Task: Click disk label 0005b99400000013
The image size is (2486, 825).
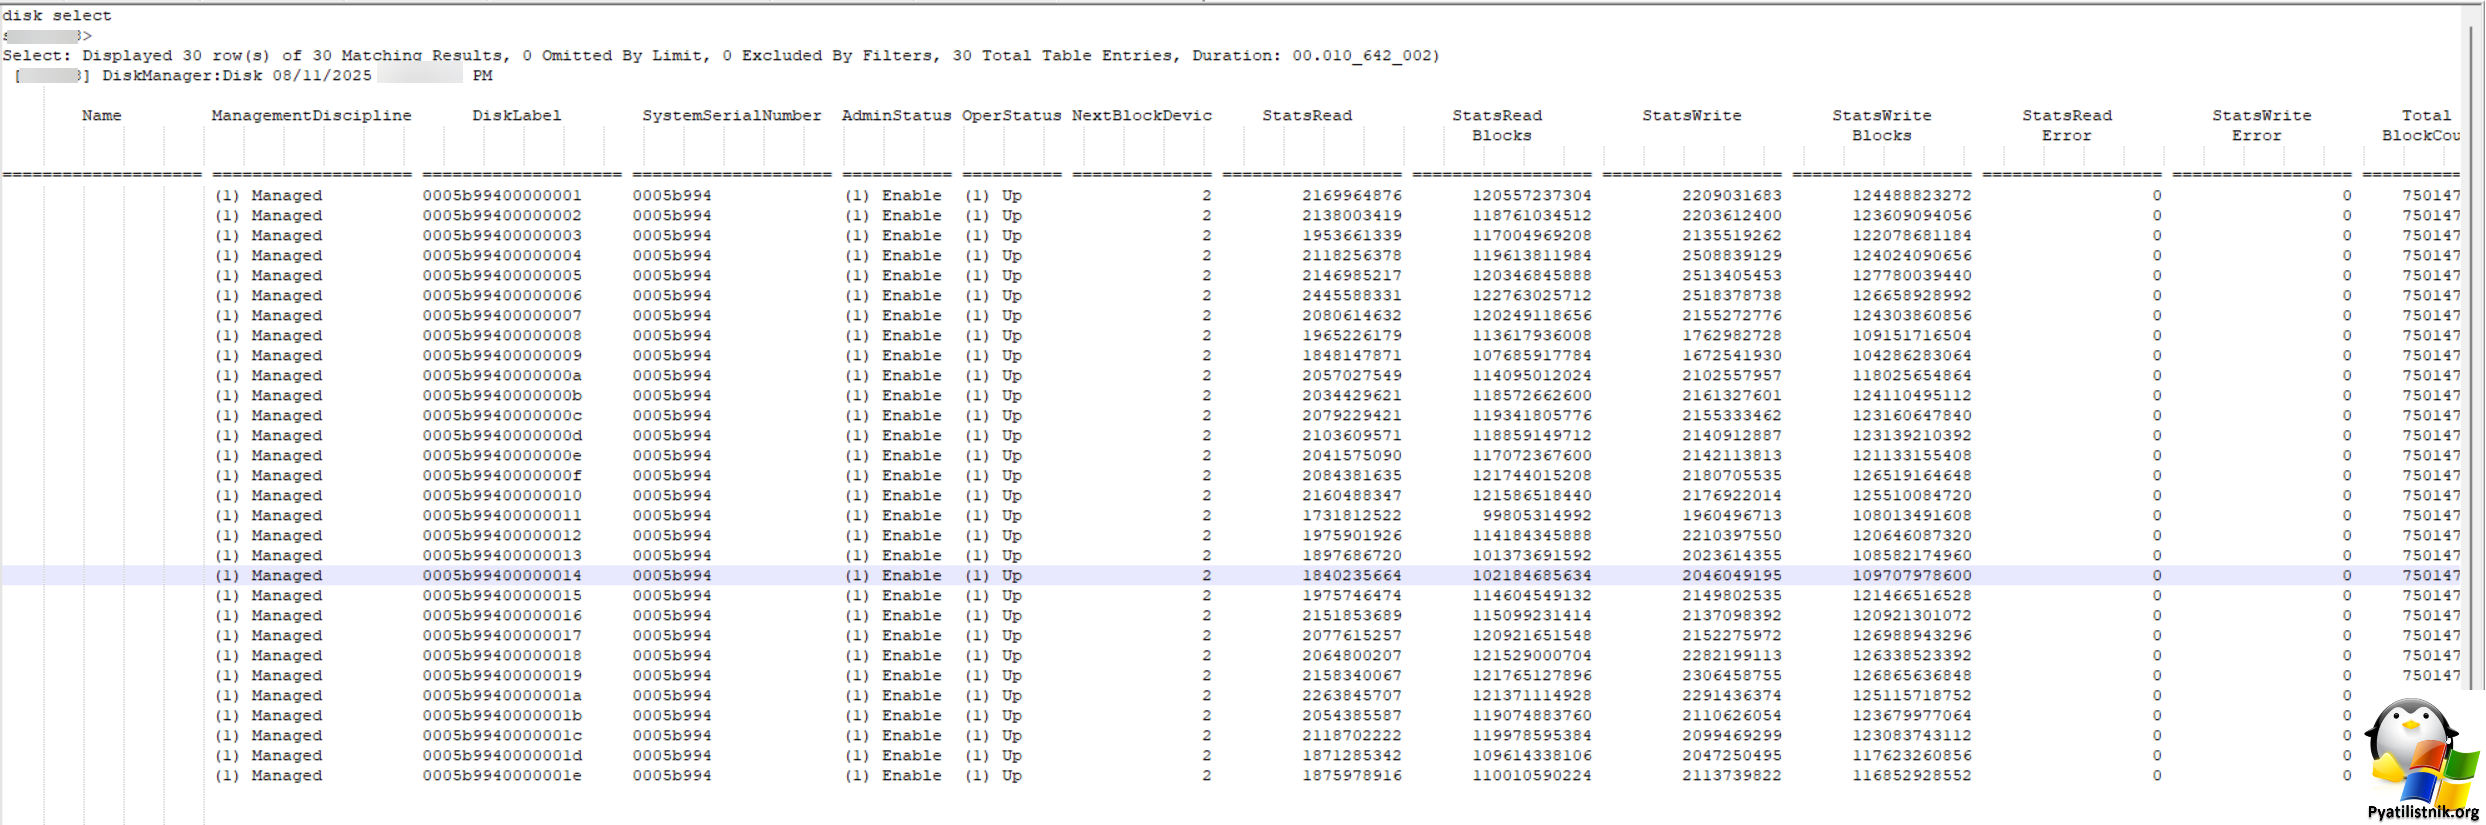Action: click(502, 556)
